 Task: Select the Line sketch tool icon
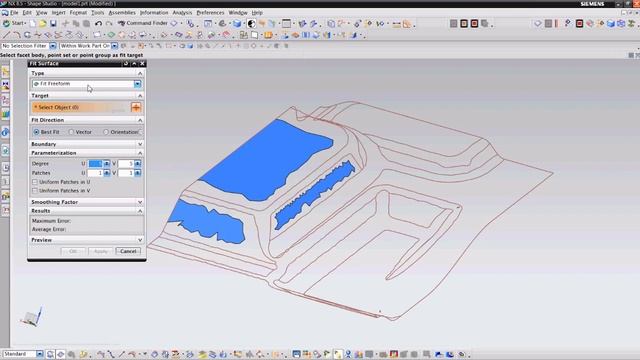click(7, 35)
